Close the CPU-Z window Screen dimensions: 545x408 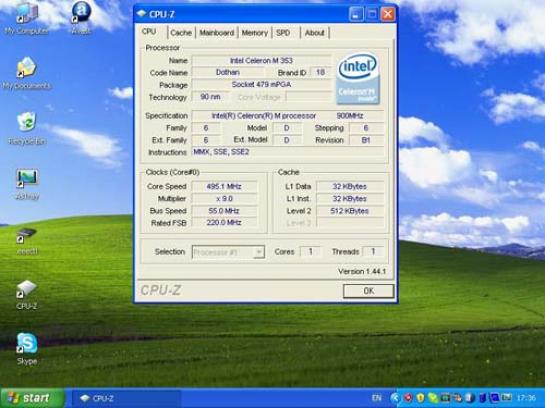point(388,14)
